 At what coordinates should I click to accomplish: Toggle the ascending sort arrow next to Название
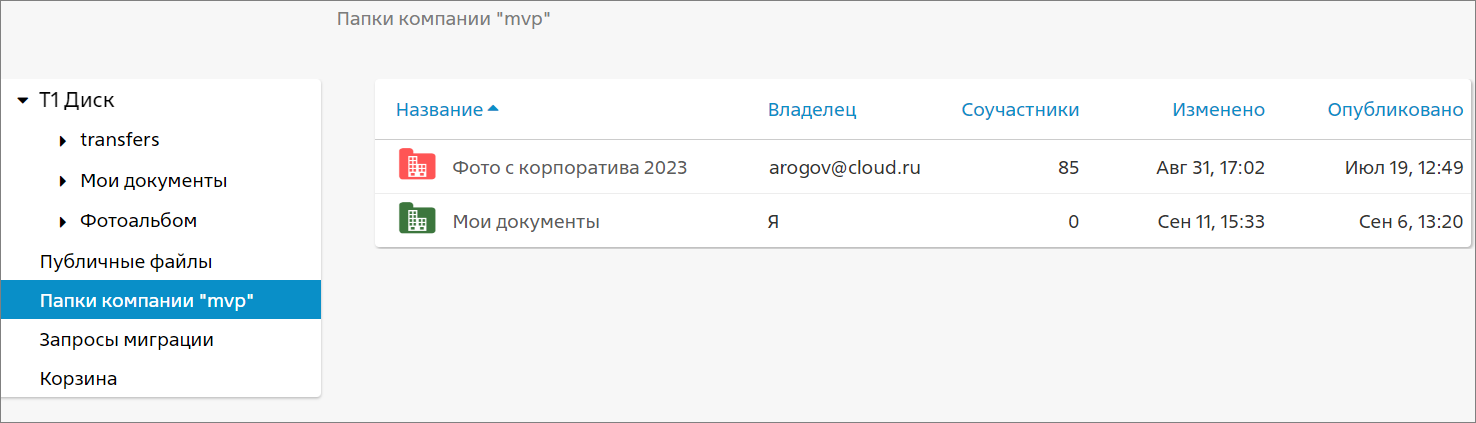492,109
